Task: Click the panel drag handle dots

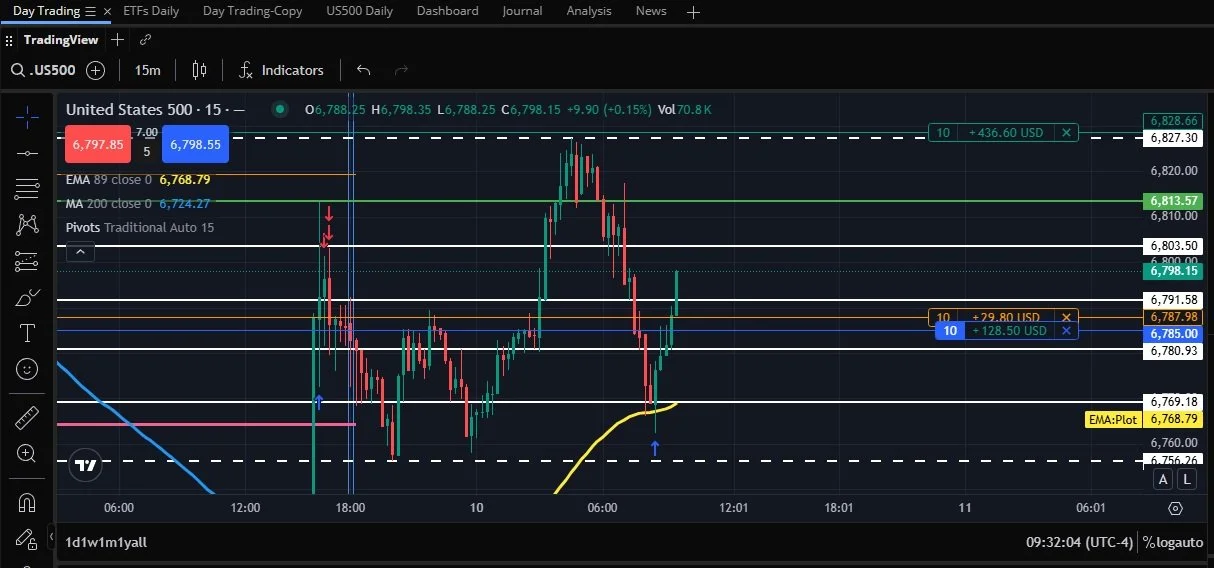Action: pyautogui.click(x=10, y=40)
